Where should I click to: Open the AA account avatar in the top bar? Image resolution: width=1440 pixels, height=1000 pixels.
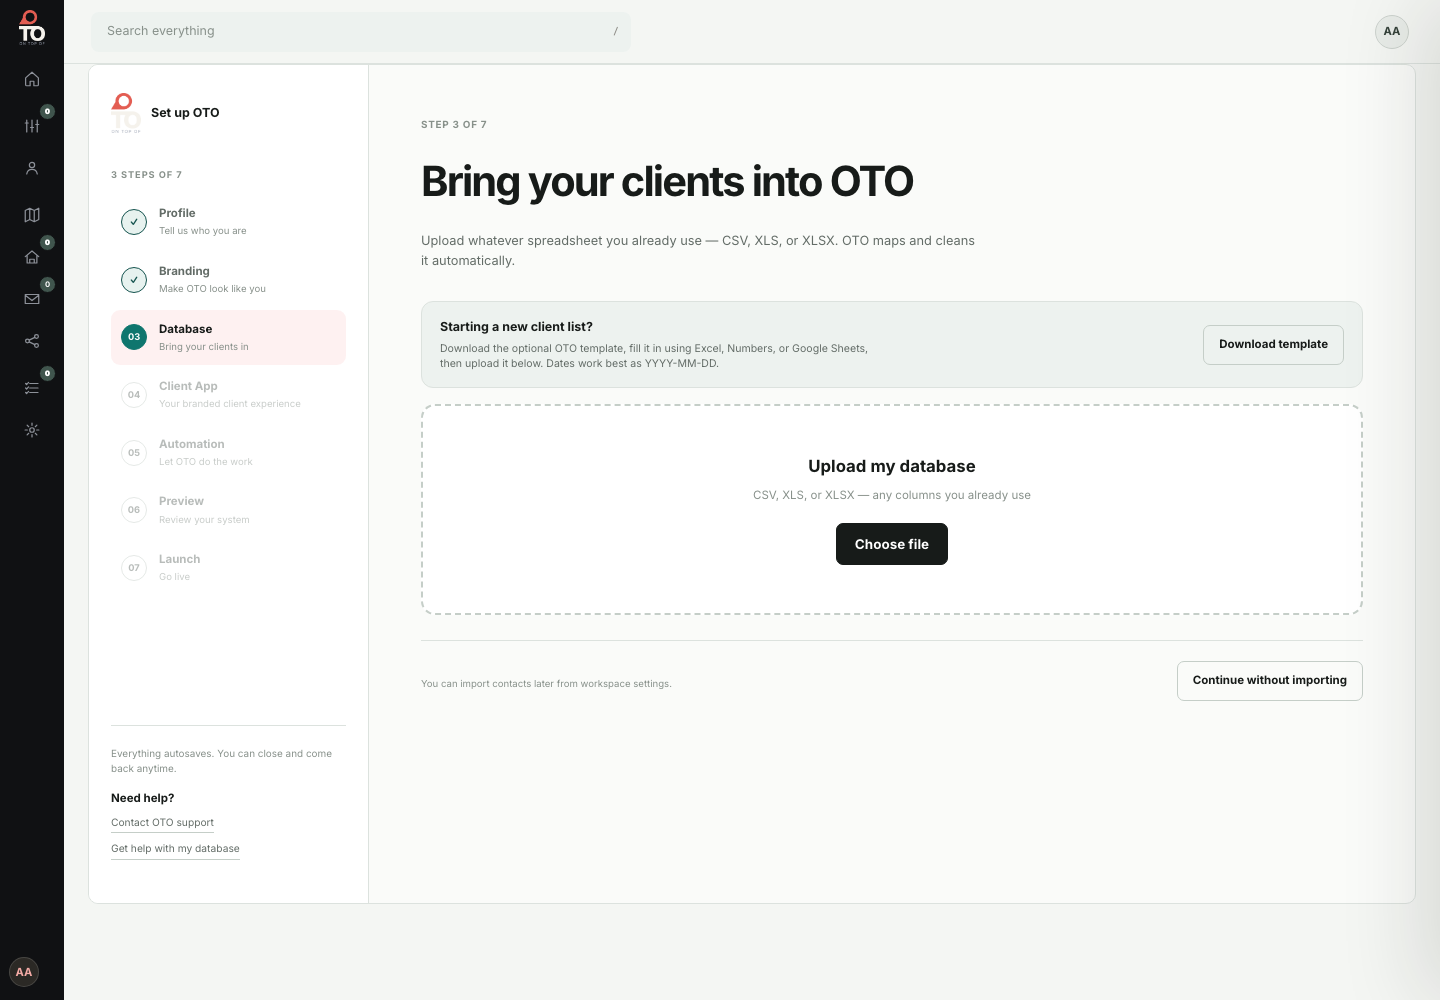click(1392, 31)
